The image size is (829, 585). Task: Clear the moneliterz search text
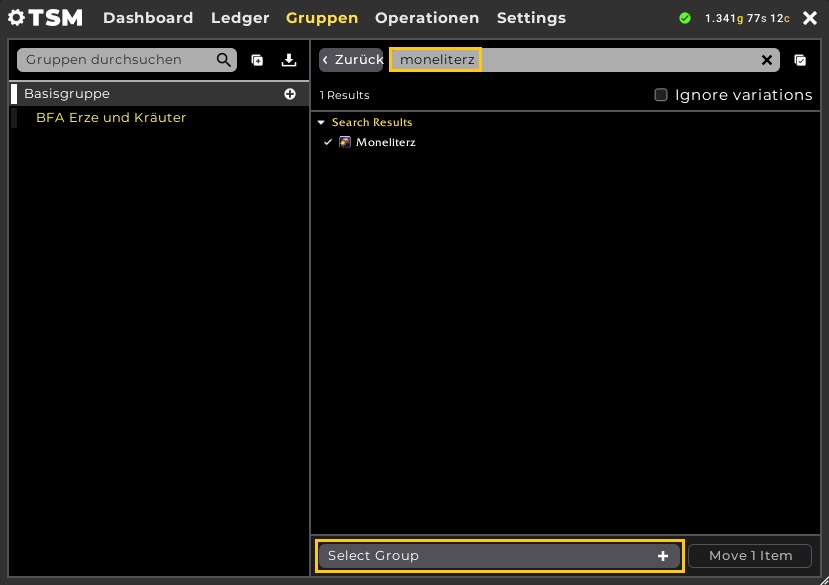[767, 60]
